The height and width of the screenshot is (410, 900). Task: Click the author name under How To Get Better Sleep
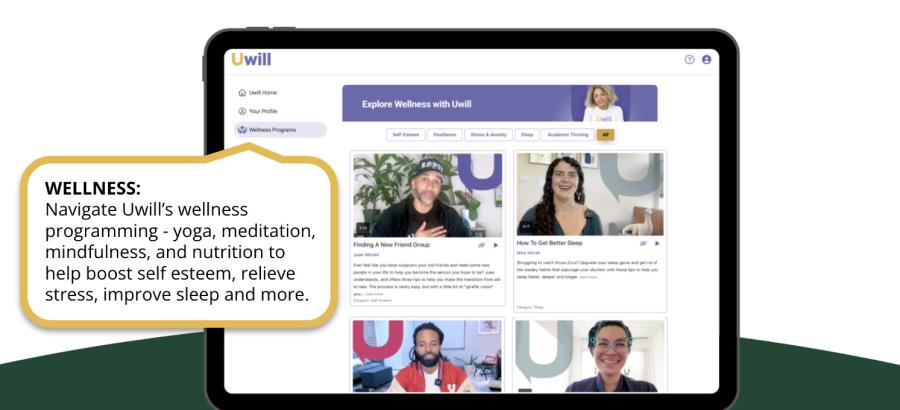point(529,253)
